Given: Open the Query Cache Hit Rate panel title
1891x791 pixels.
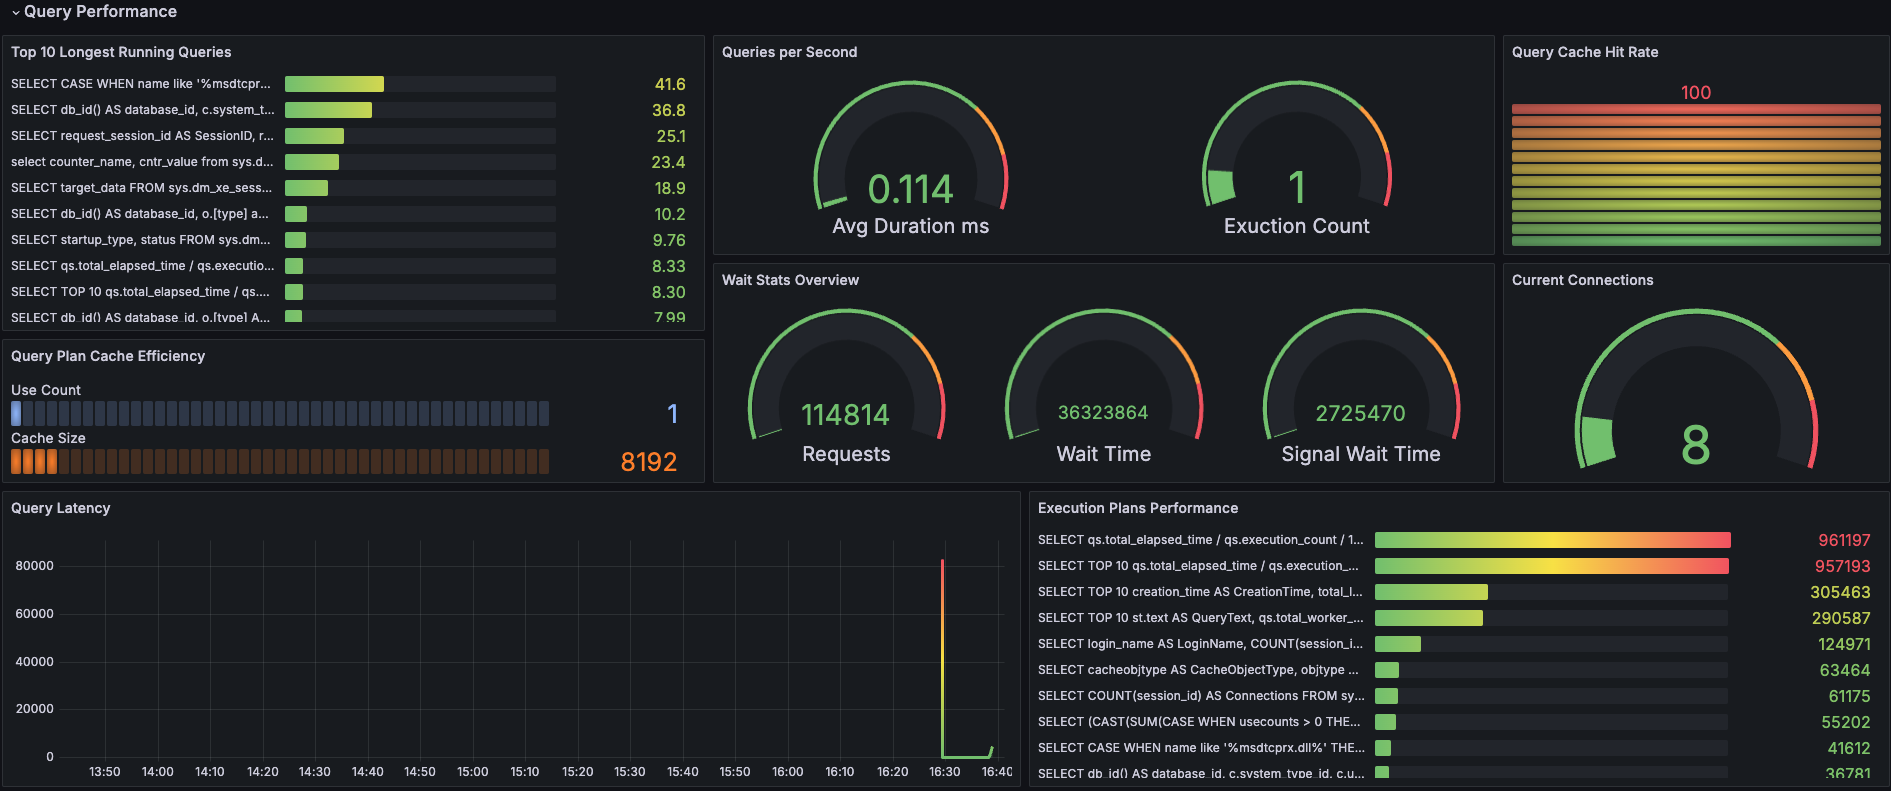Looking at the screenshot, I should pos(1585,52).
